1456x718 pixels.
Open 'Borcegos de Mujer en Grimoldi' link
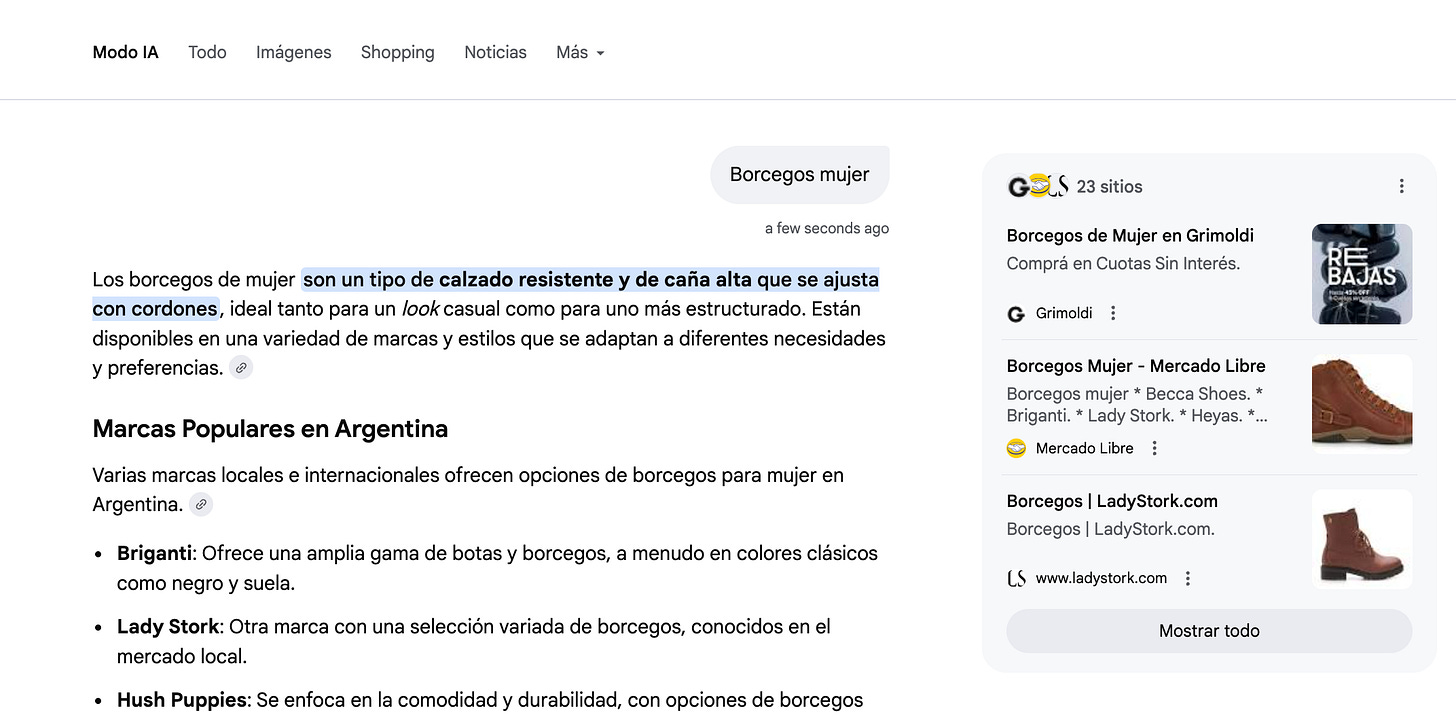pyautogui.click(x=1130, y=236)
